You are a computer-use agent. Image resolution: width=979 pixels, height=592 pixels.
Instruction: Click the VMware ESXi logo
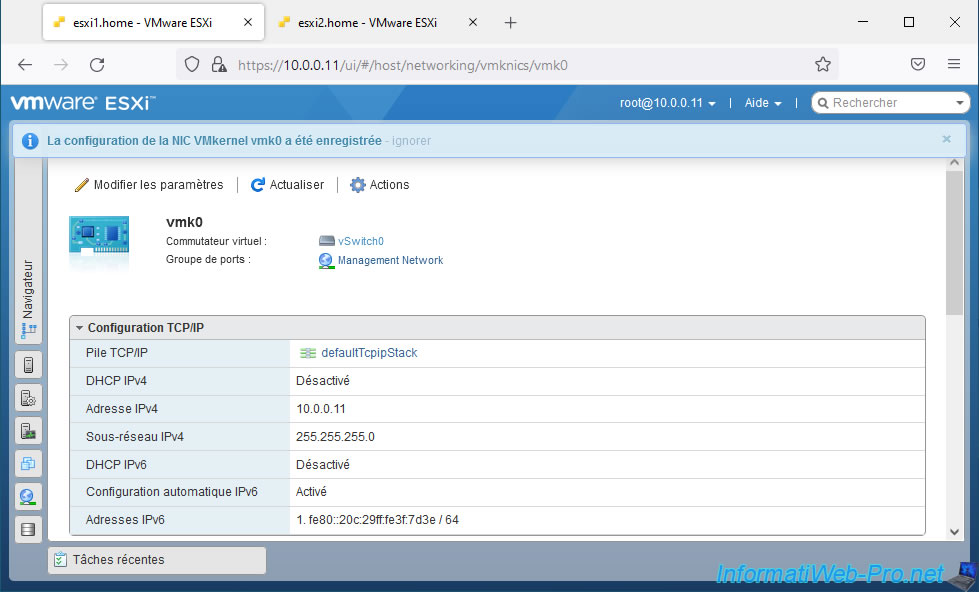pos(83,102)
